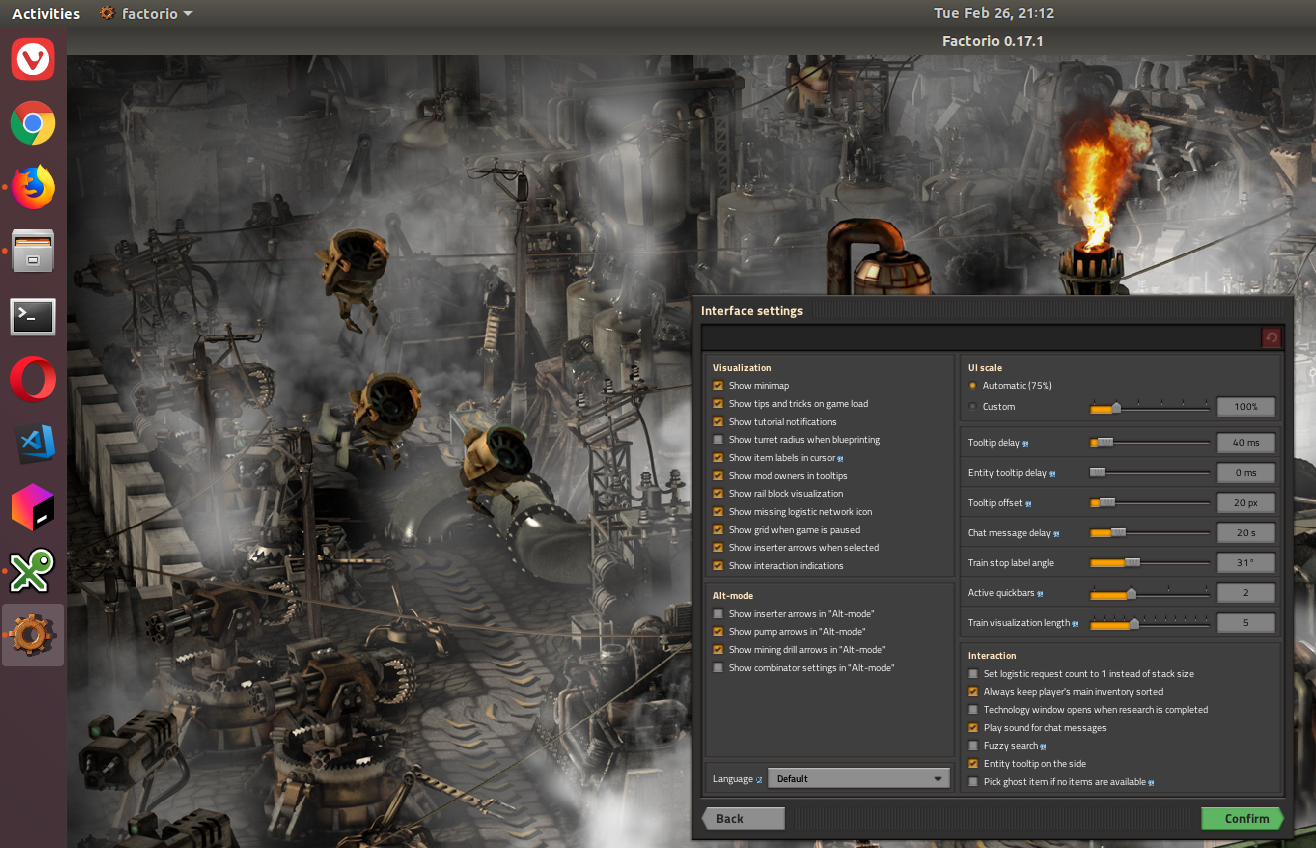Click the Factorio gear icon in dock
Viewport: 1316px width, 848px height.
tap(33, 635)
